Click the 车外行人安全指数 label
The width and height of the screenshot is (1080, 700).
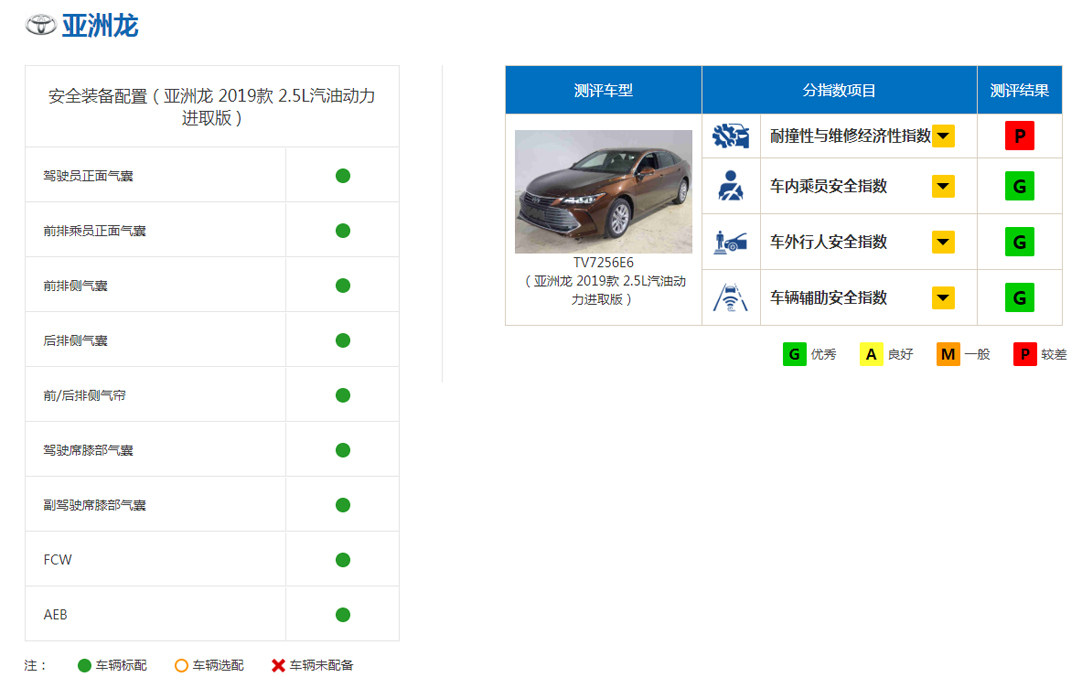pos(828,242)
